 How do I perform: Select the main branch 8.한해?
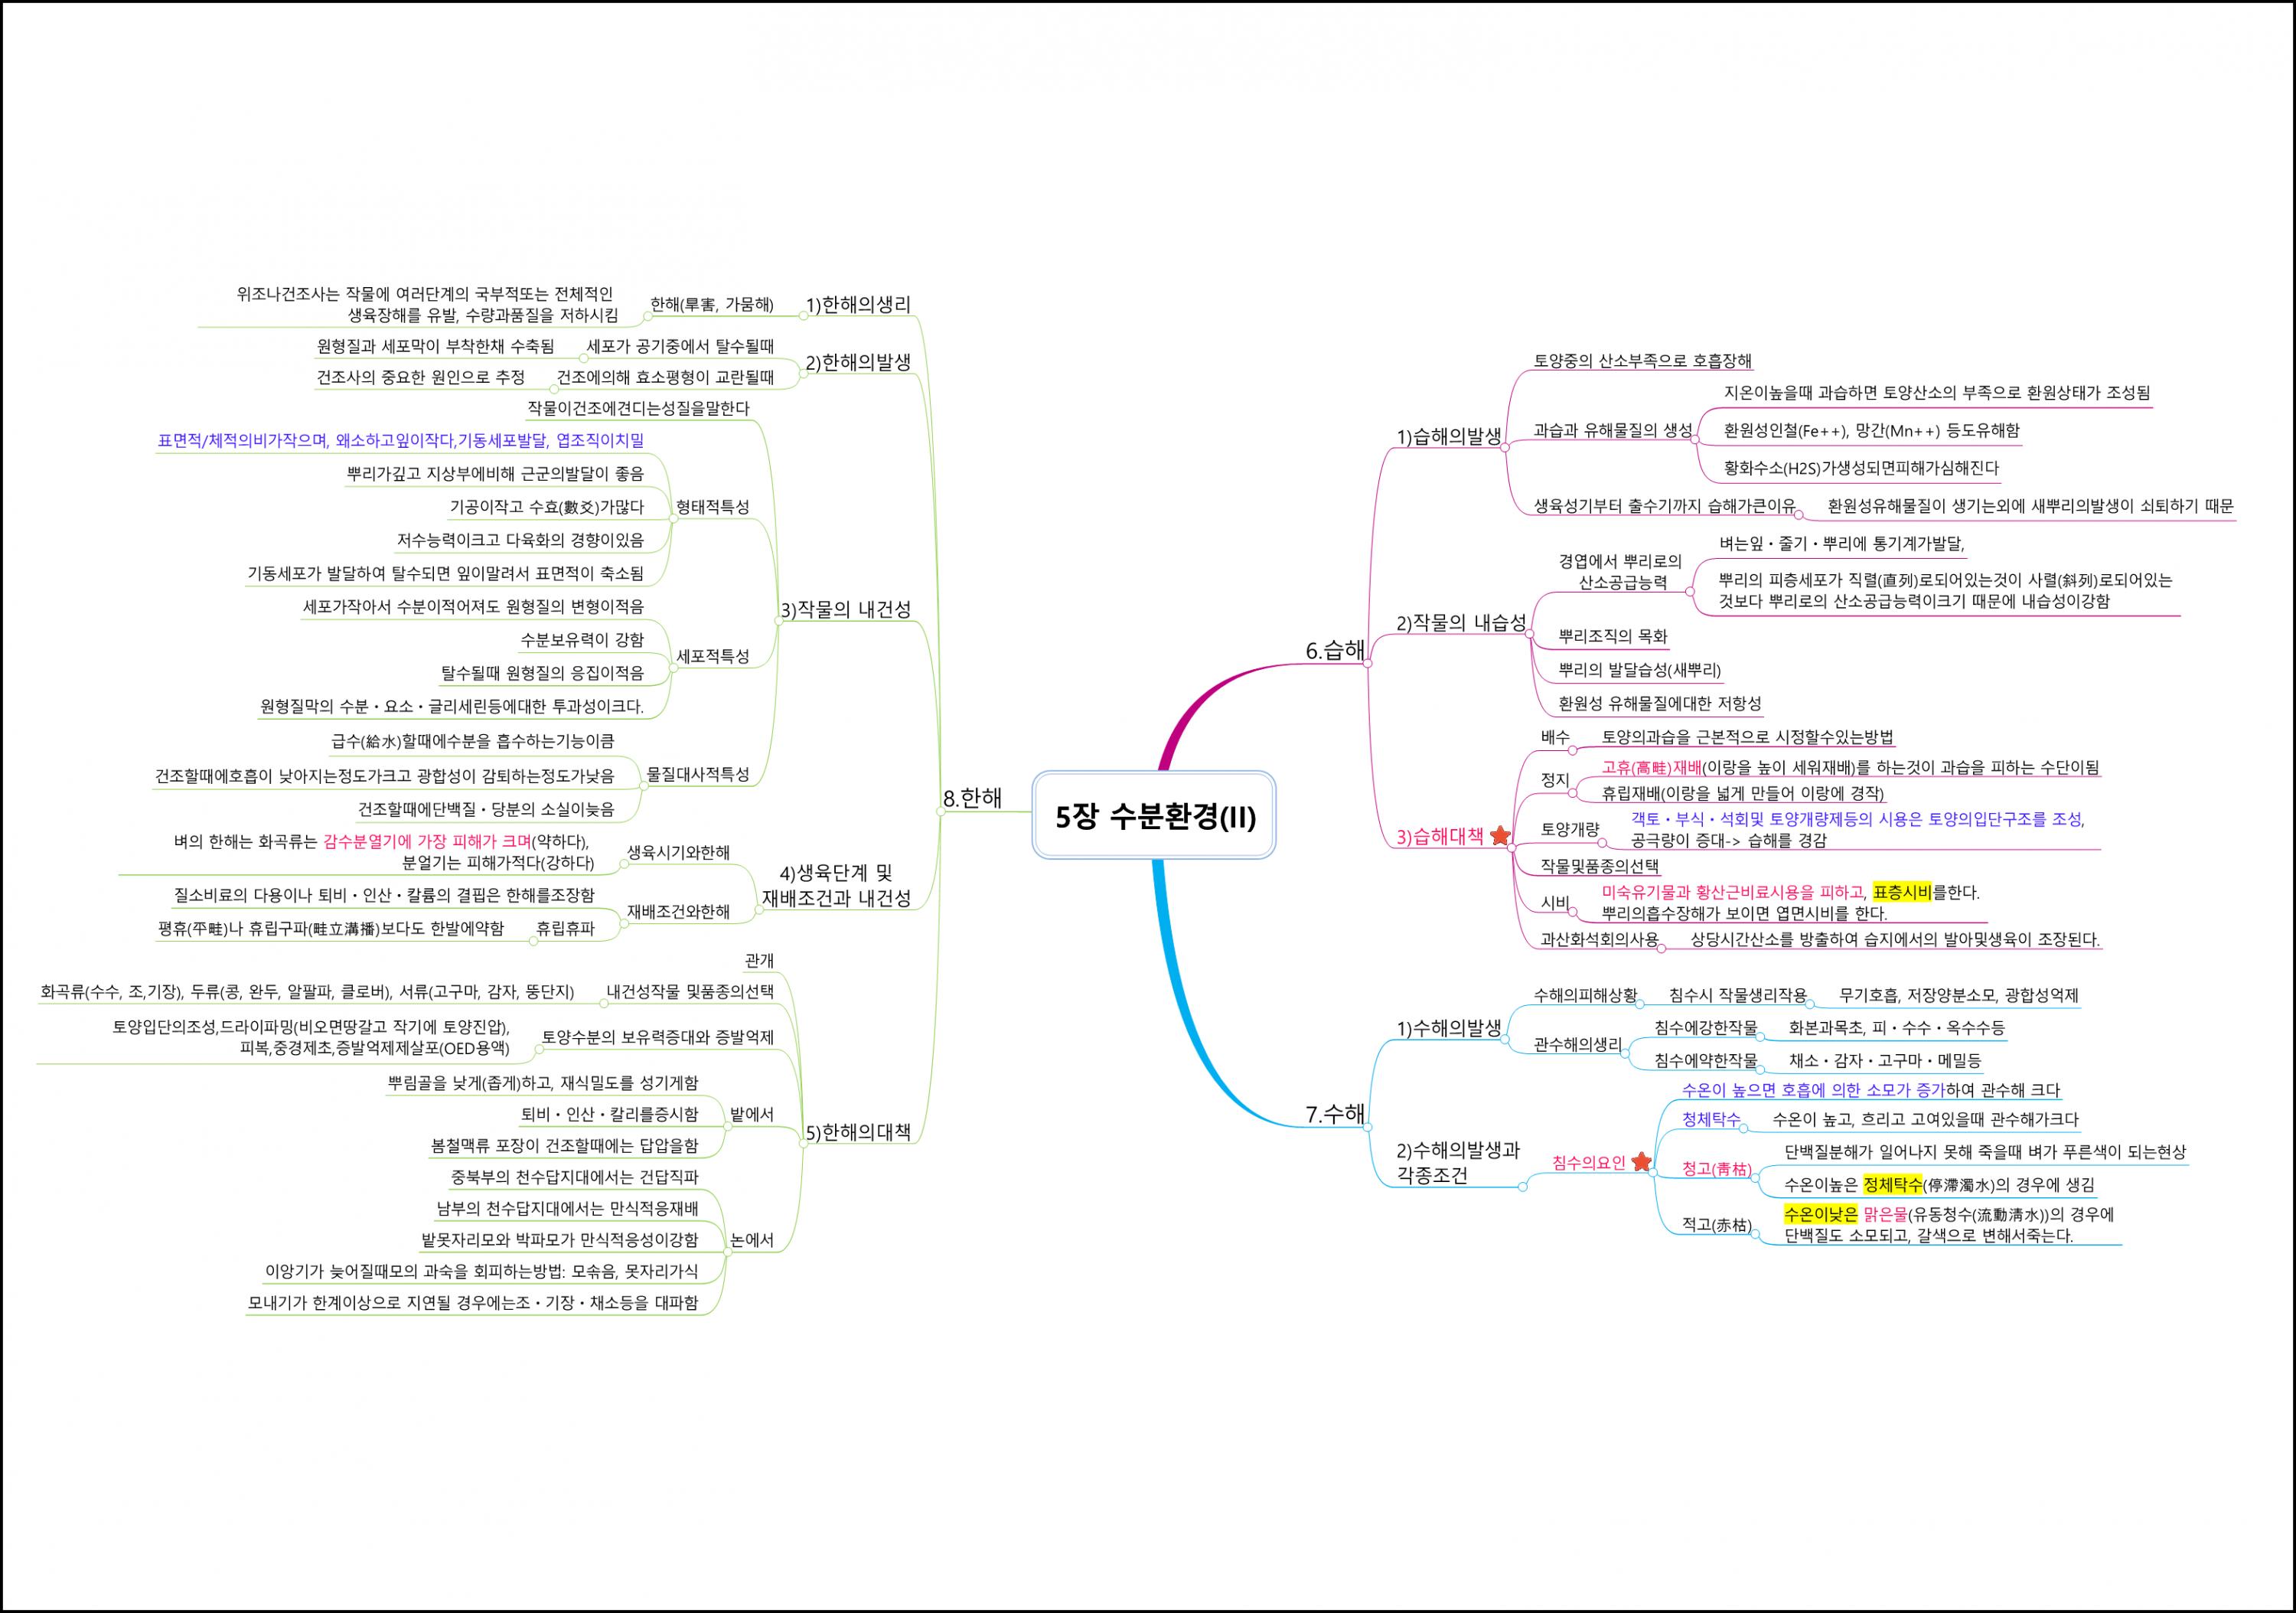tap(972, 798)
